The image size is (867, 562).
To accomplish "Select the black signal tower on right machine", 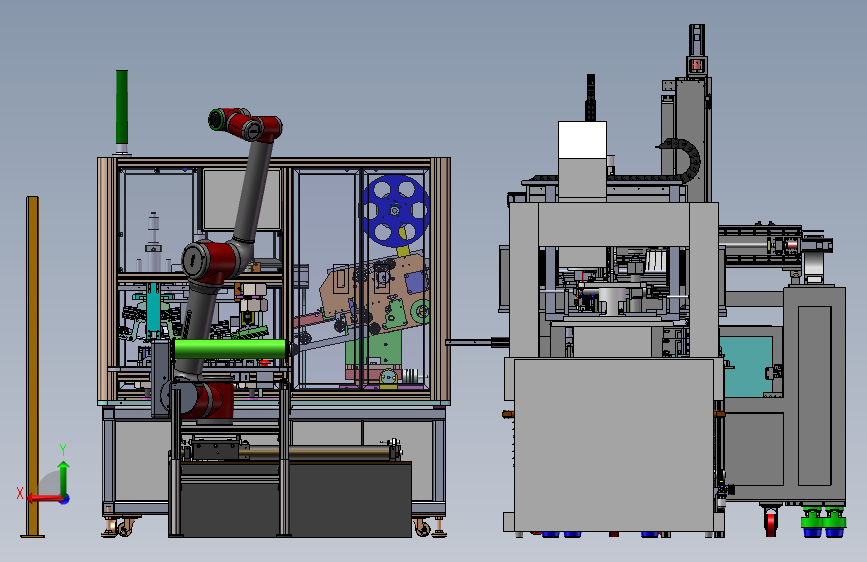I will click(591, 97).
